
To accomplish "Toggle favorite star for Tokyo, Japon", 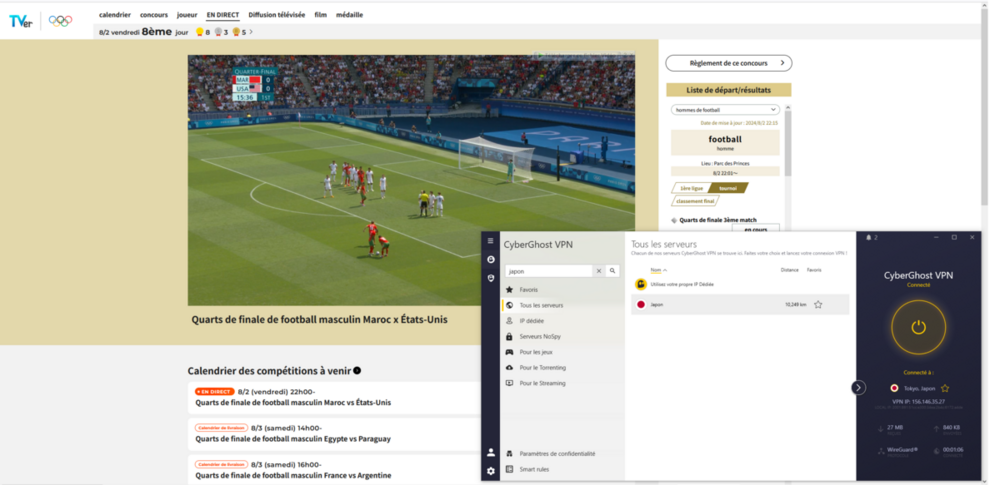I will pos(945,388).
